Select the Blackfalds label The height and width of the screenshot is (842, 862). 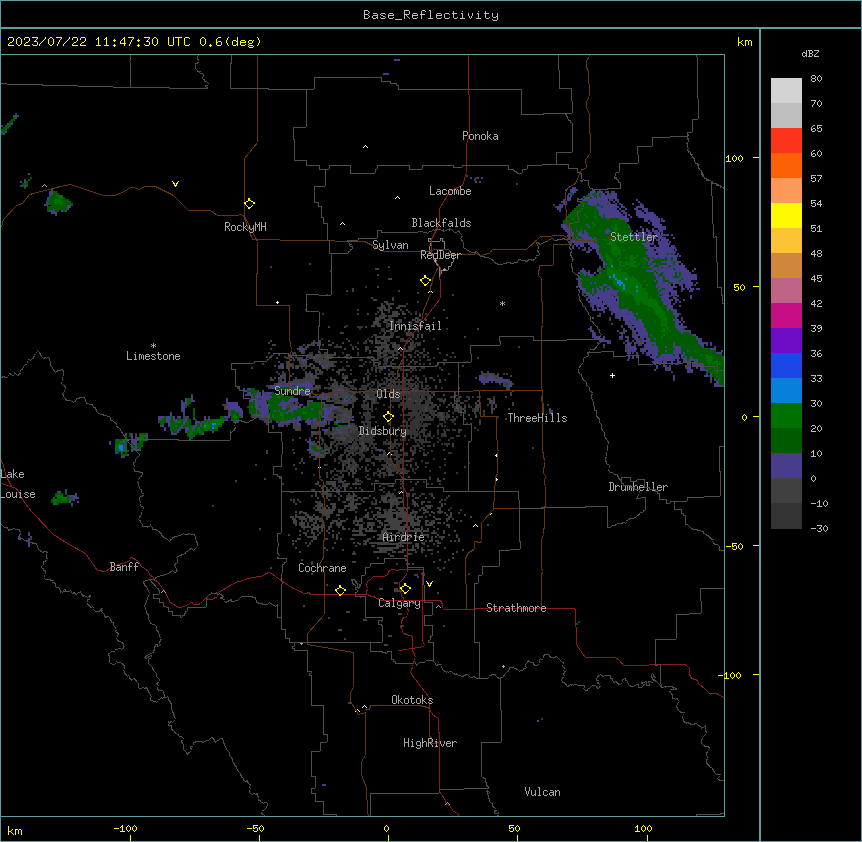pyautogui.click(x=441, y=223)
